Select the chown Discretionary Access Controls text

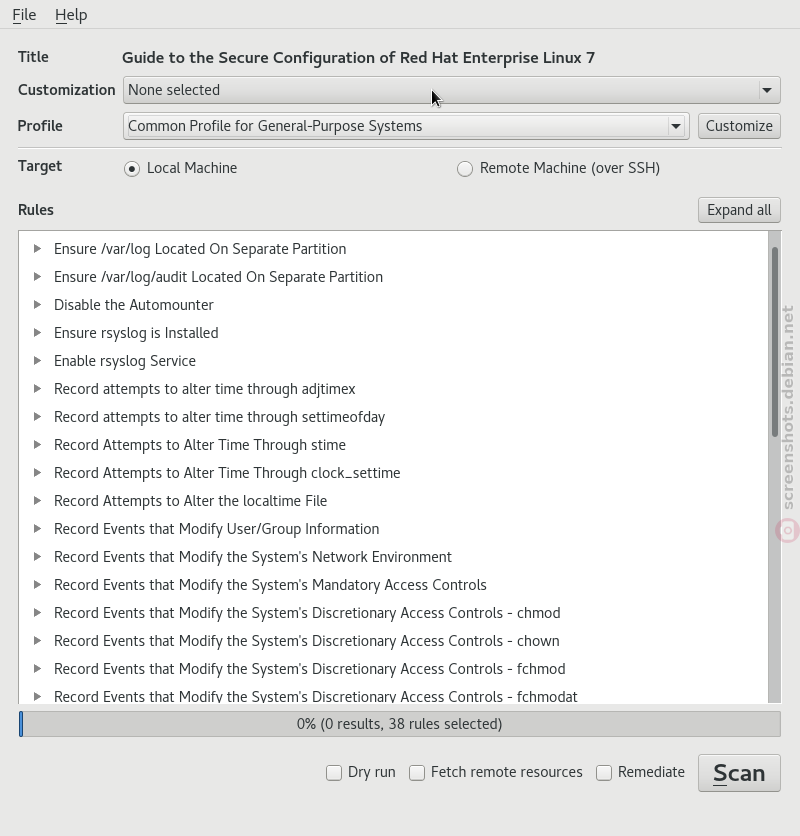307,641
